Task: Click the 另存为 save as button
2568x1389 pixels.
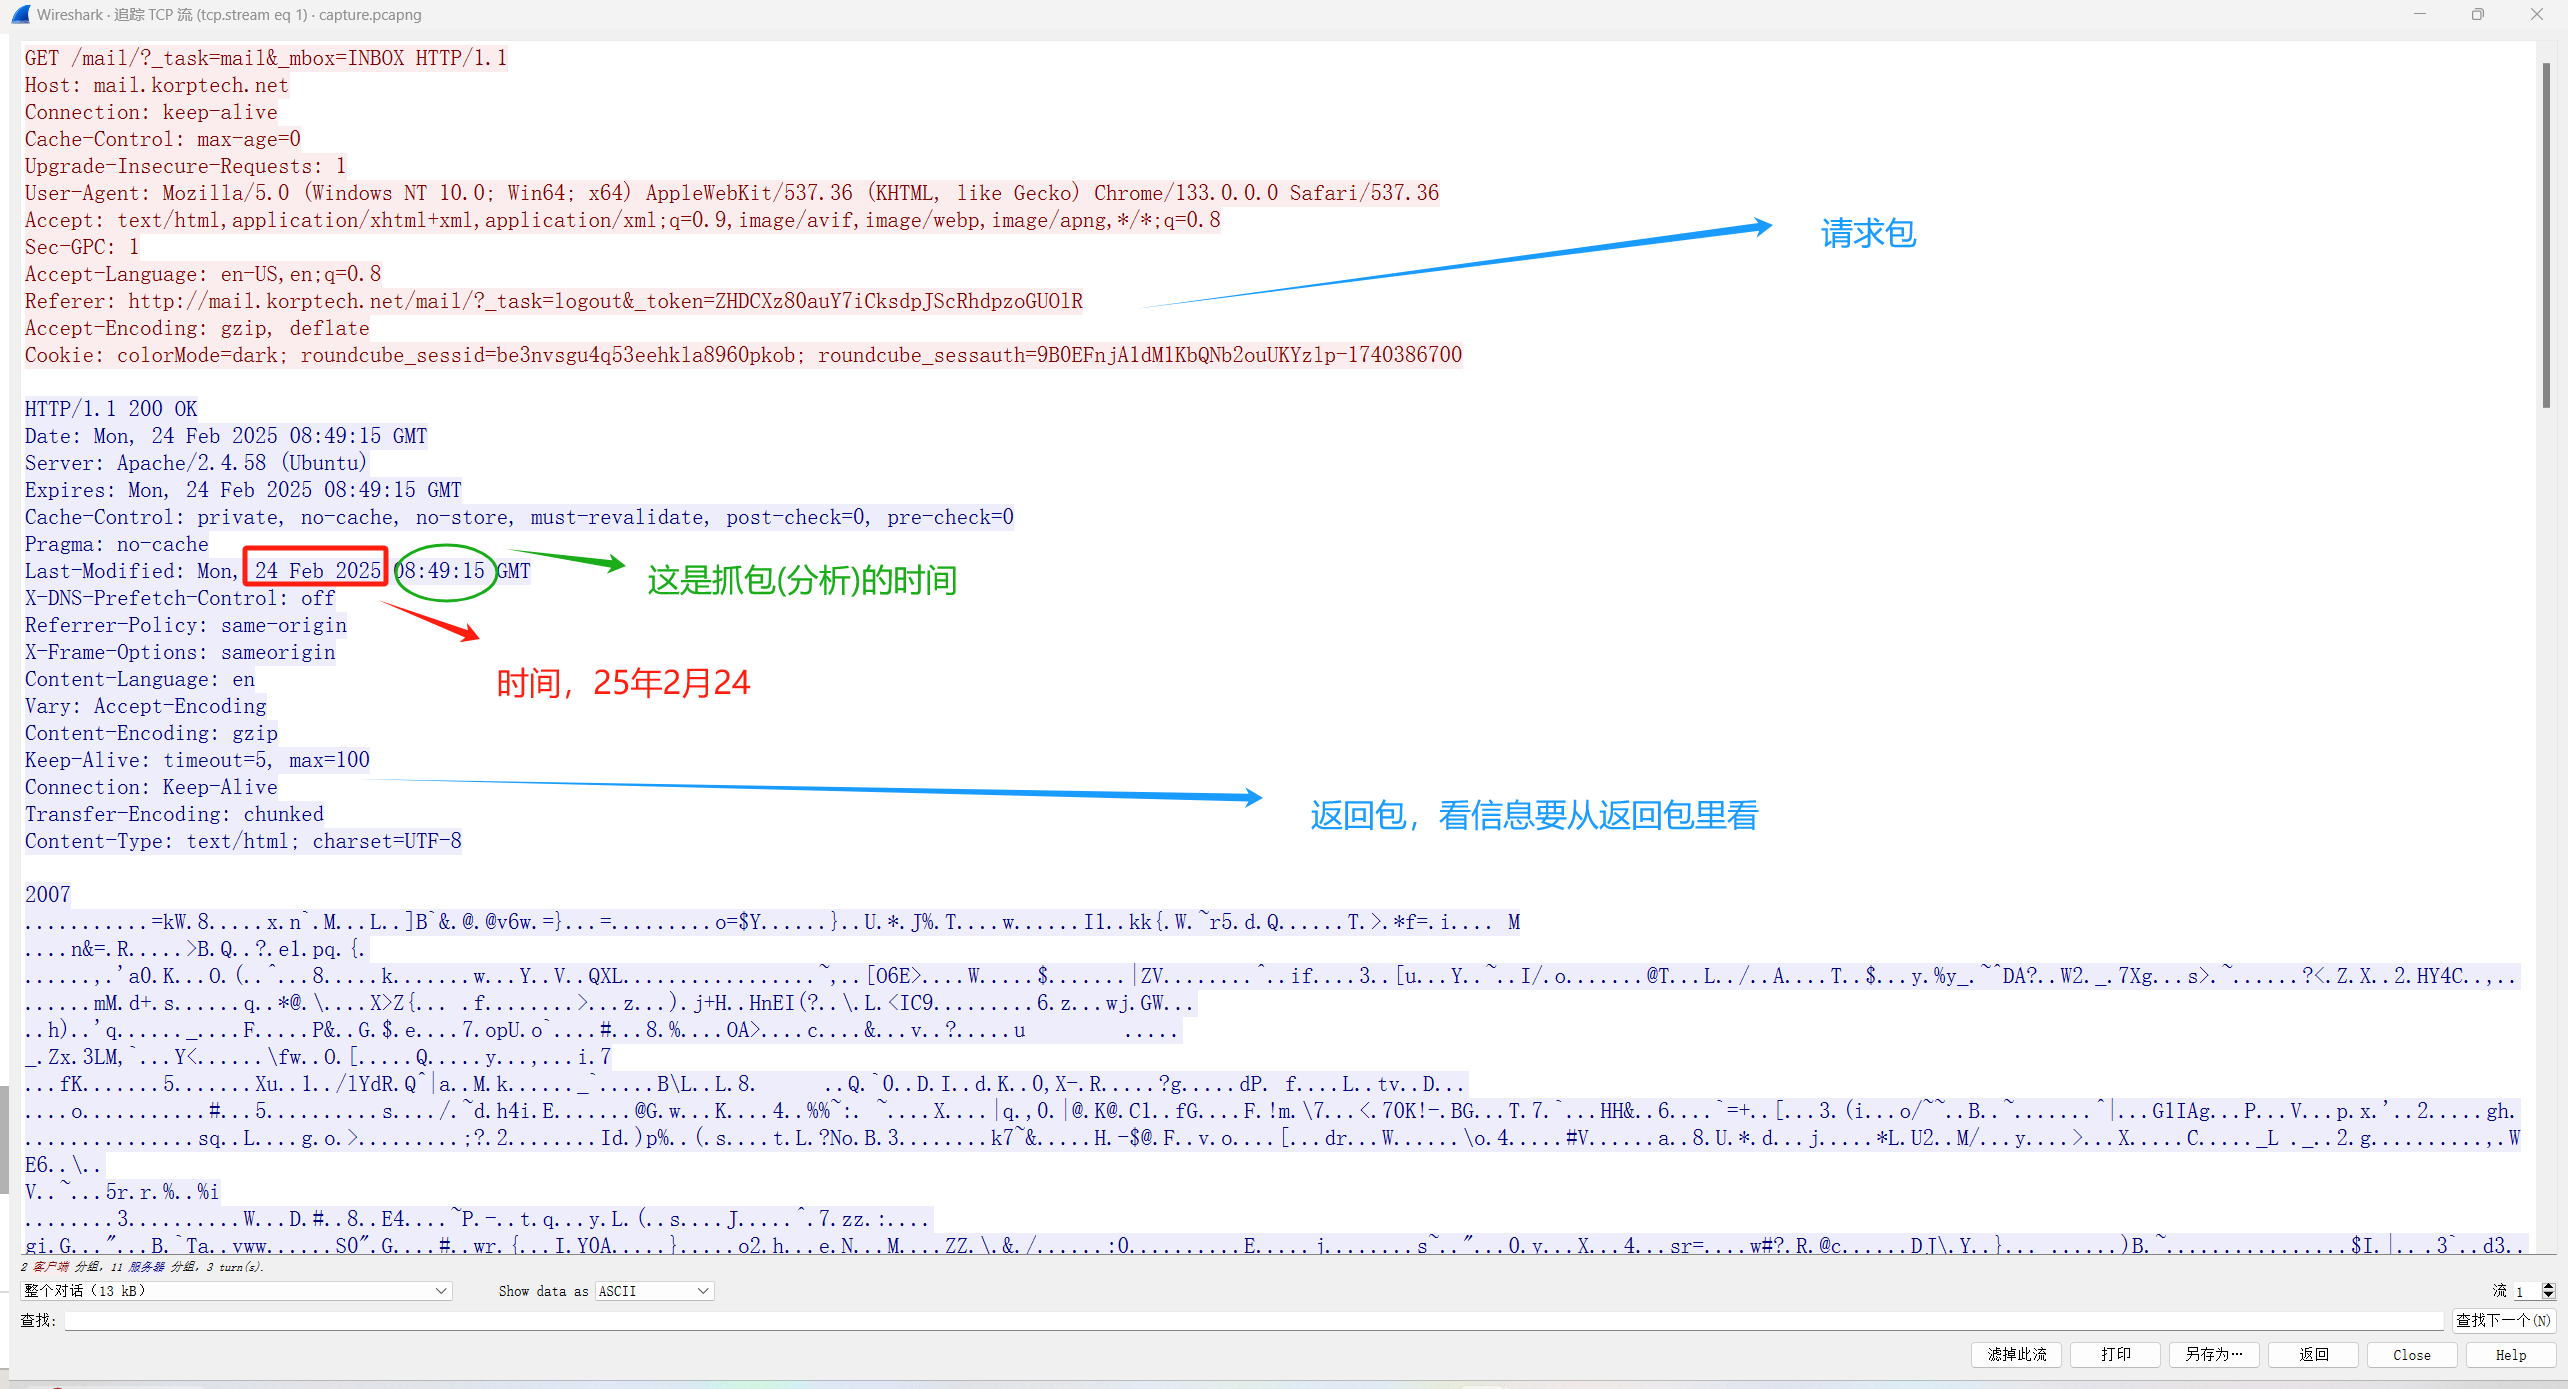Action: [x=2213, y=1354]
